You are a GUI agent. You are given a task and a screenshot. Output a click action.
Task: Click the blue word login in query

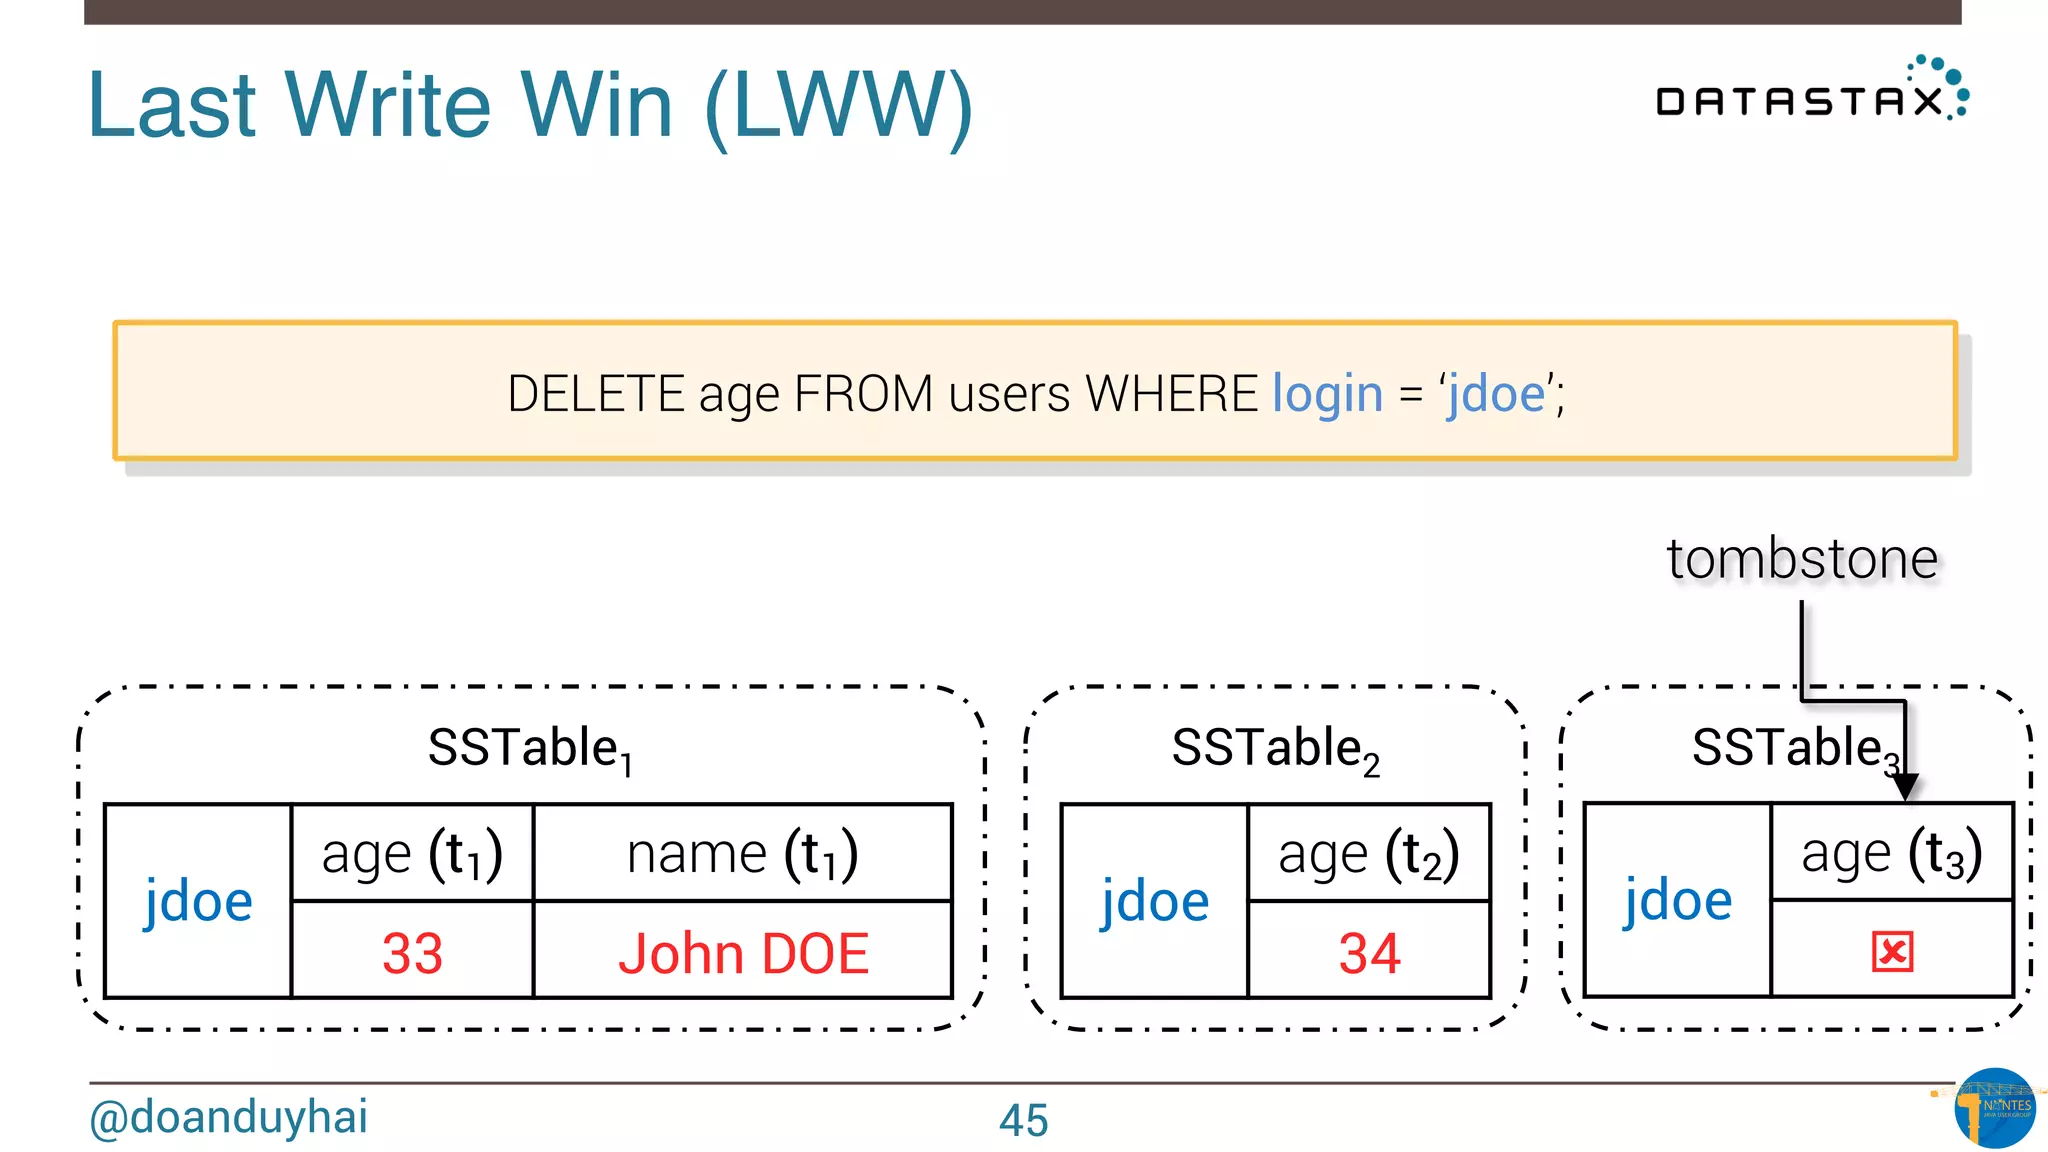[x=1327, y=394]
